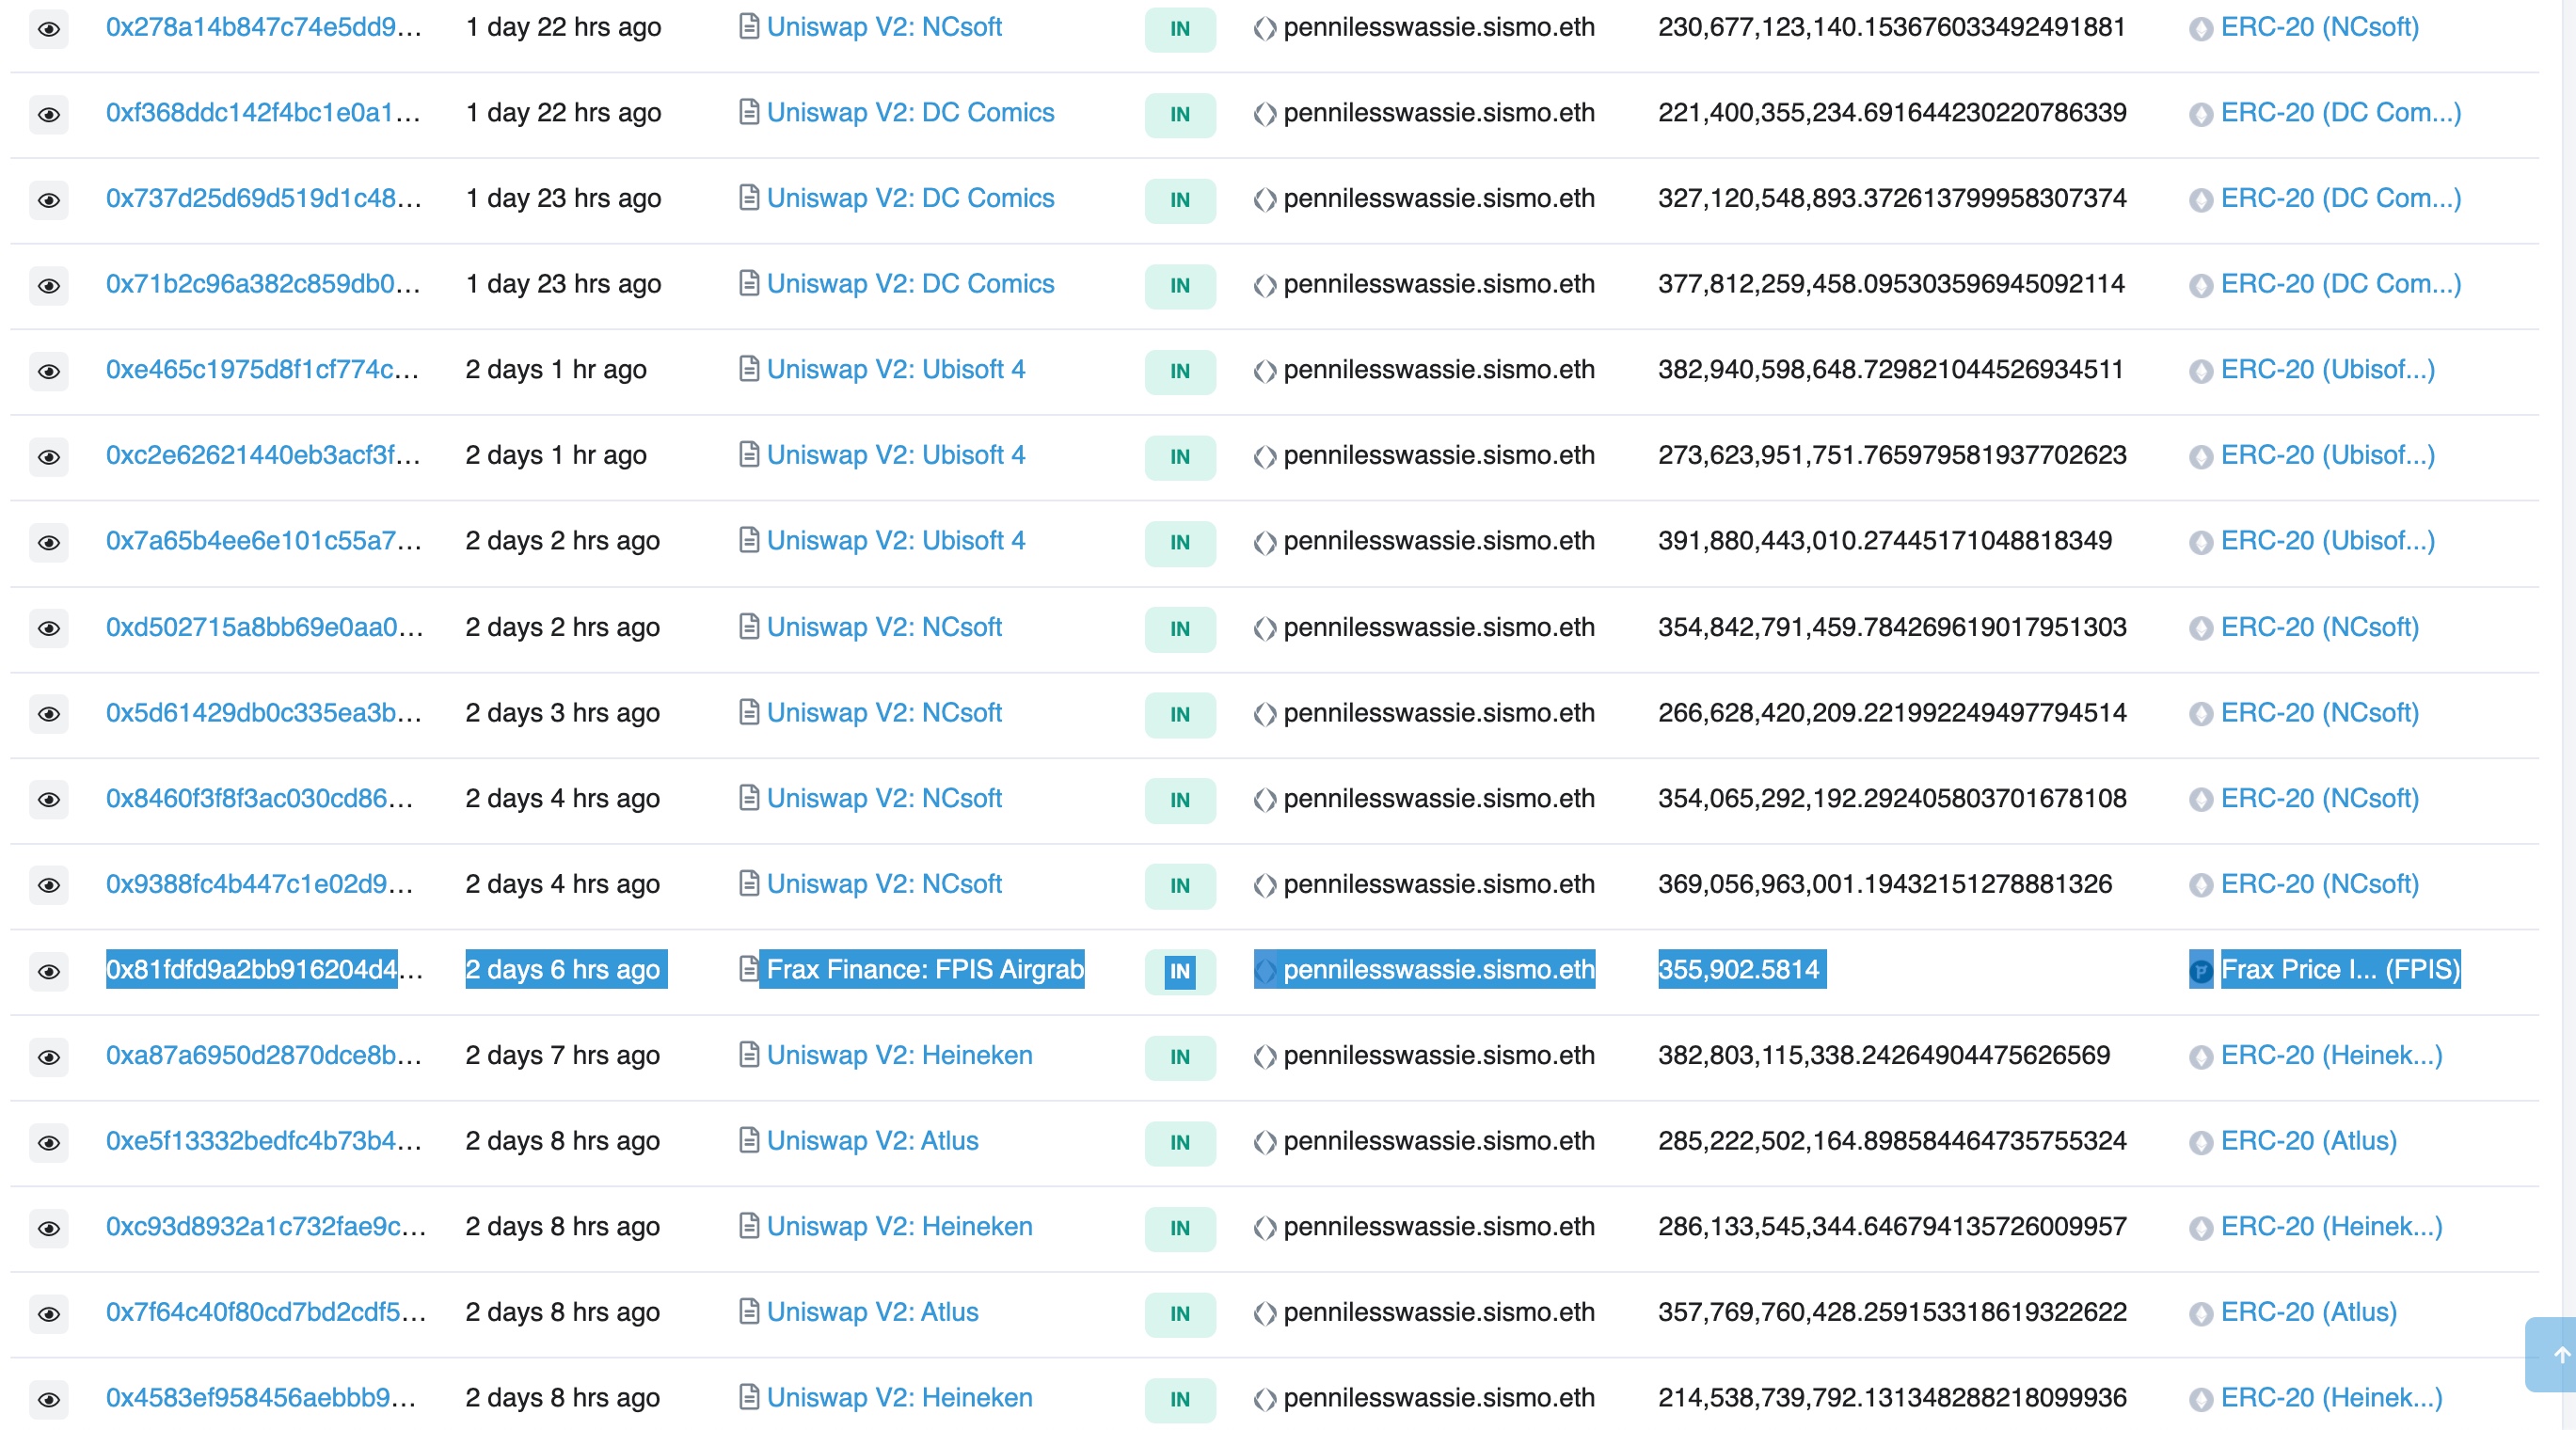The height and width of the screenshot is (1430, 2576).
Task: Open transaction hash 0x81fdfd9a2bb916204d4
Action: [264, 969]
